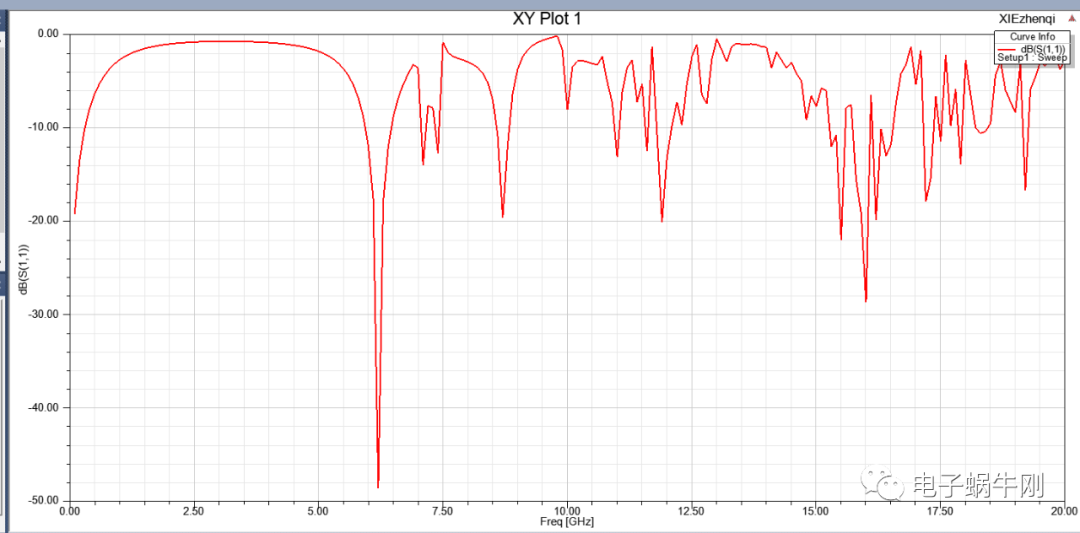Select the Curve Info legend header
1080x533 pixels.
tap(1032, 37)
